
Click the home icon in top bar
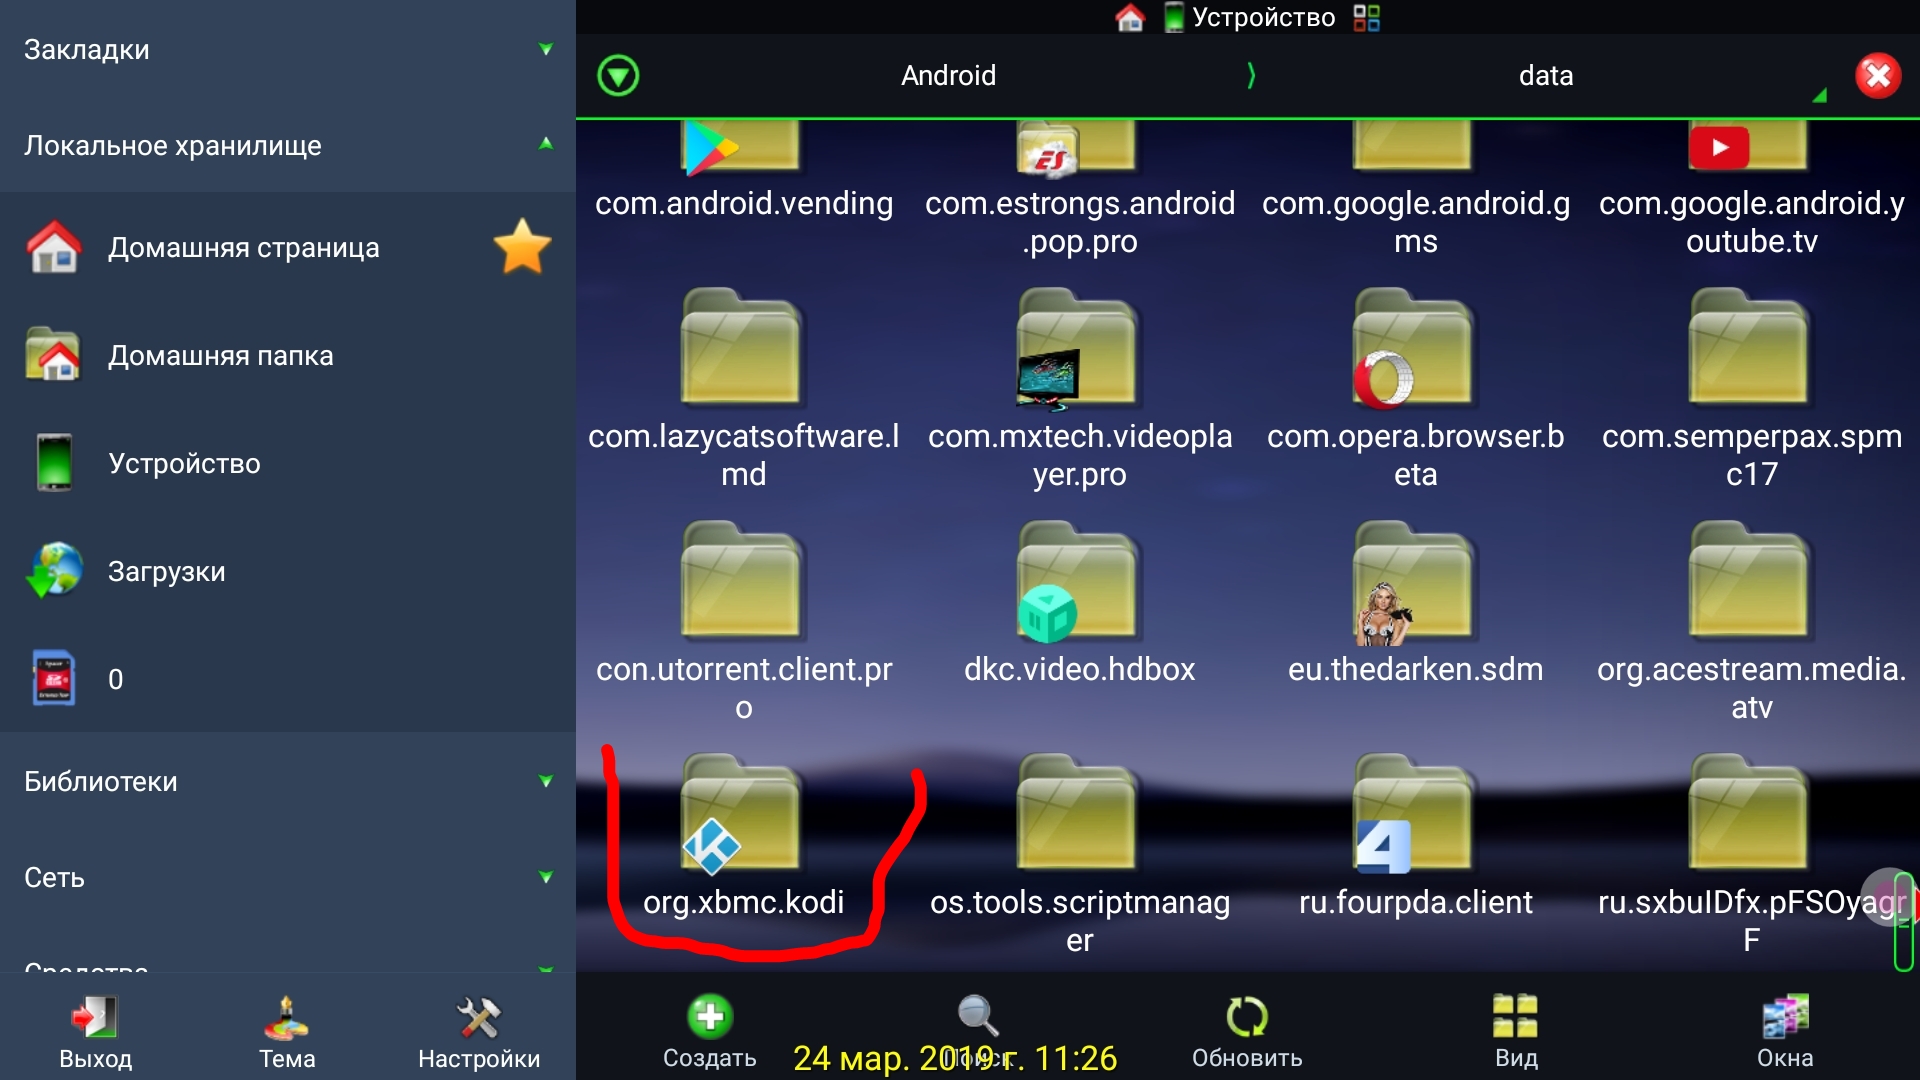coord(1130,17)
